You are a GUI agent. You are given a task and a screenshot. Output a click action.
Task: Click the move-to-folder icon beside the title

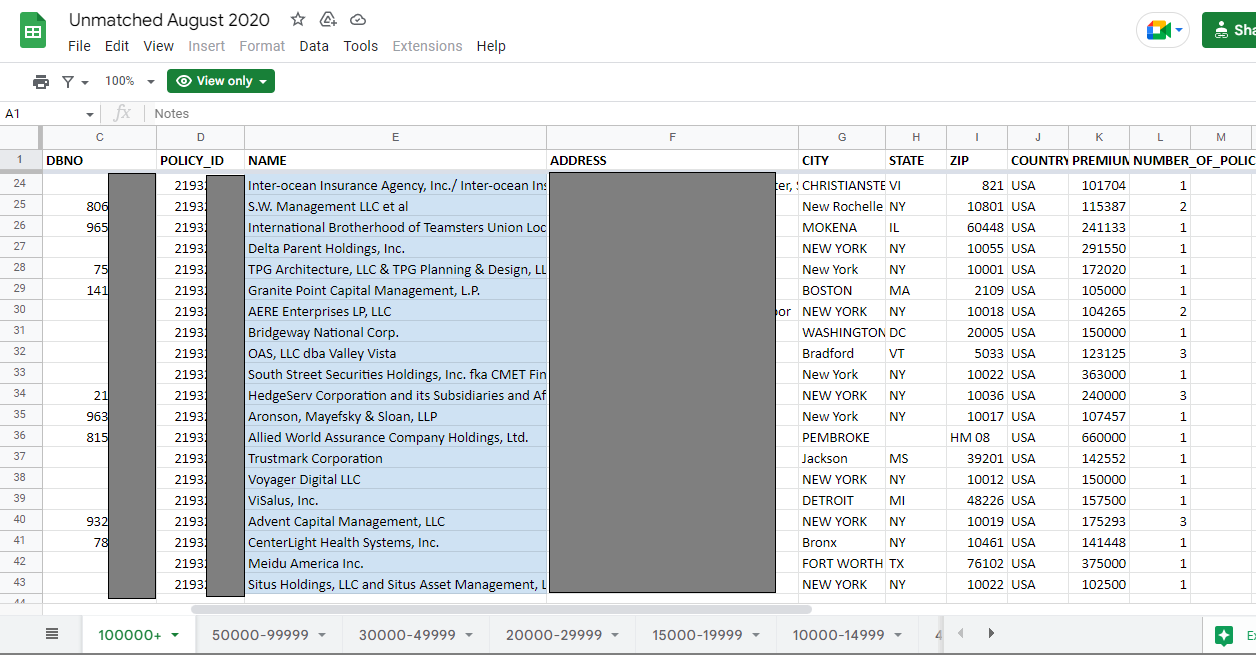tap(327, 20)
